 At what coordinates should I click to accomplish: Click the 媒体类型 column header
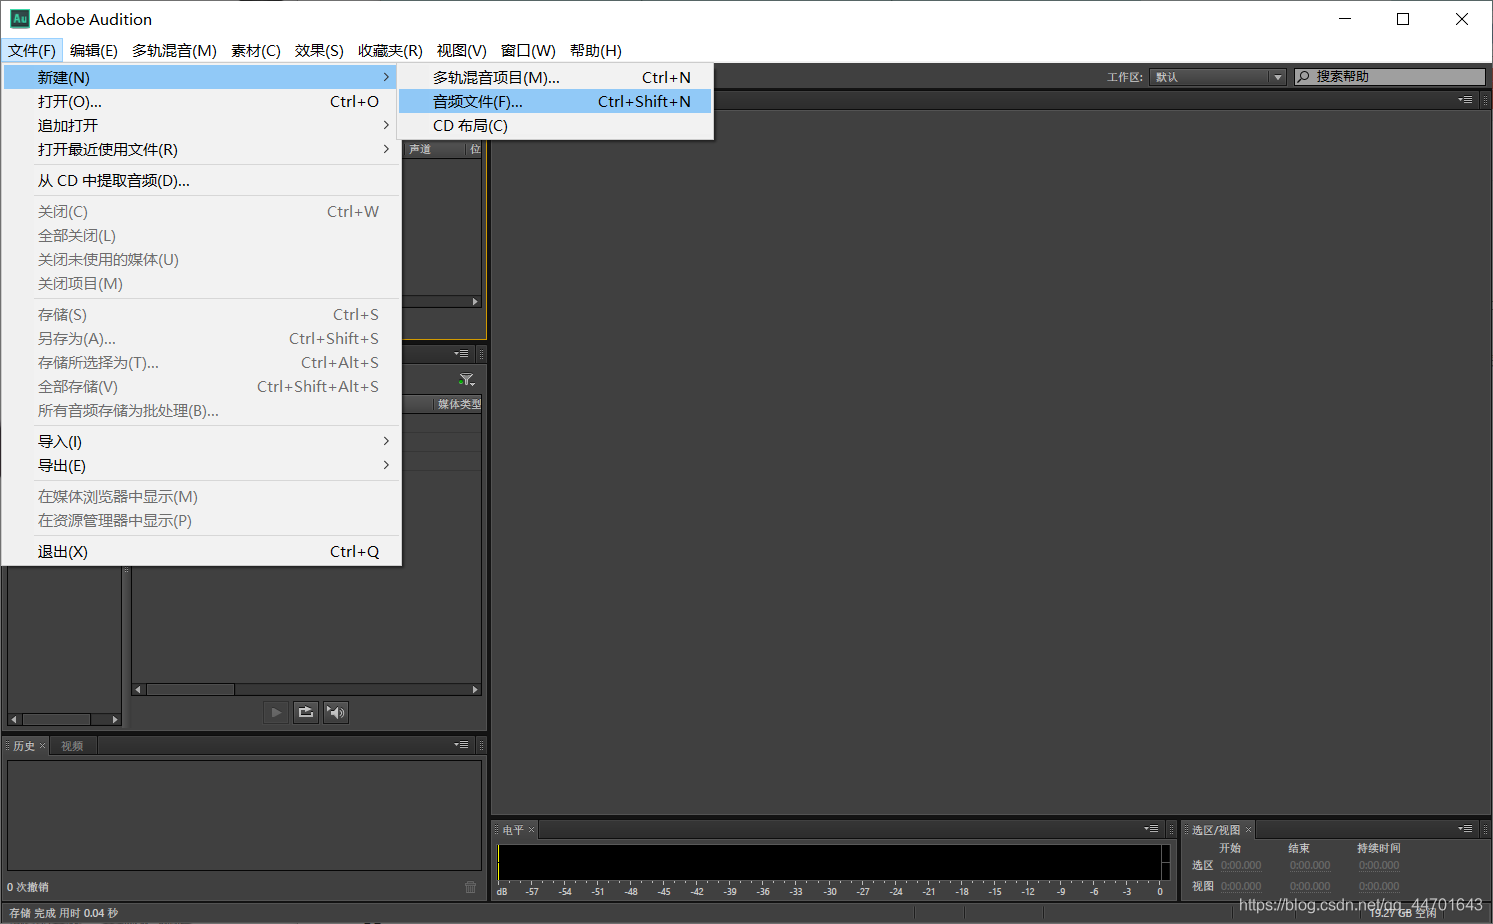458,404
